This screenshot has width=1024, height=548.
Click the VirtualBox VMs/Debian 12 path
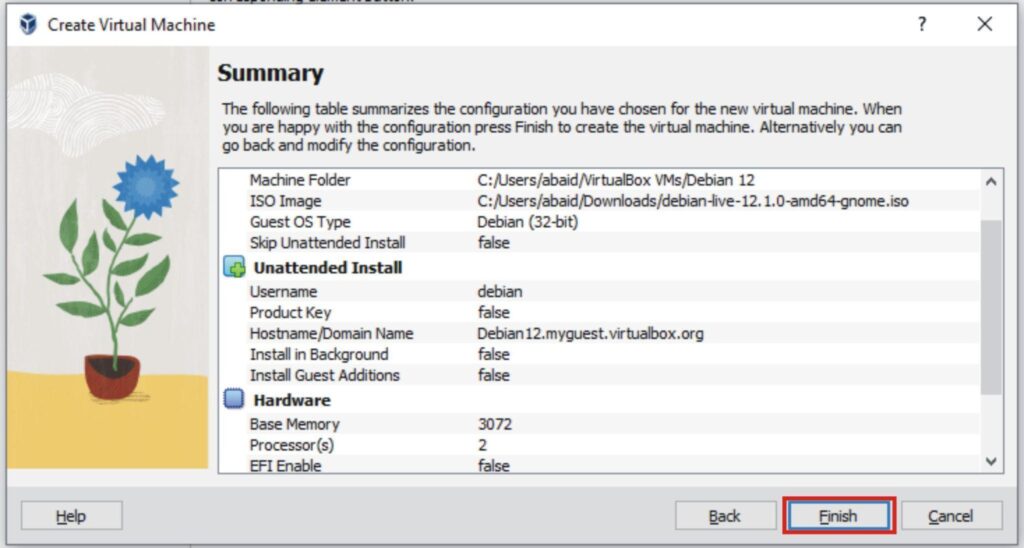[616, 180]
